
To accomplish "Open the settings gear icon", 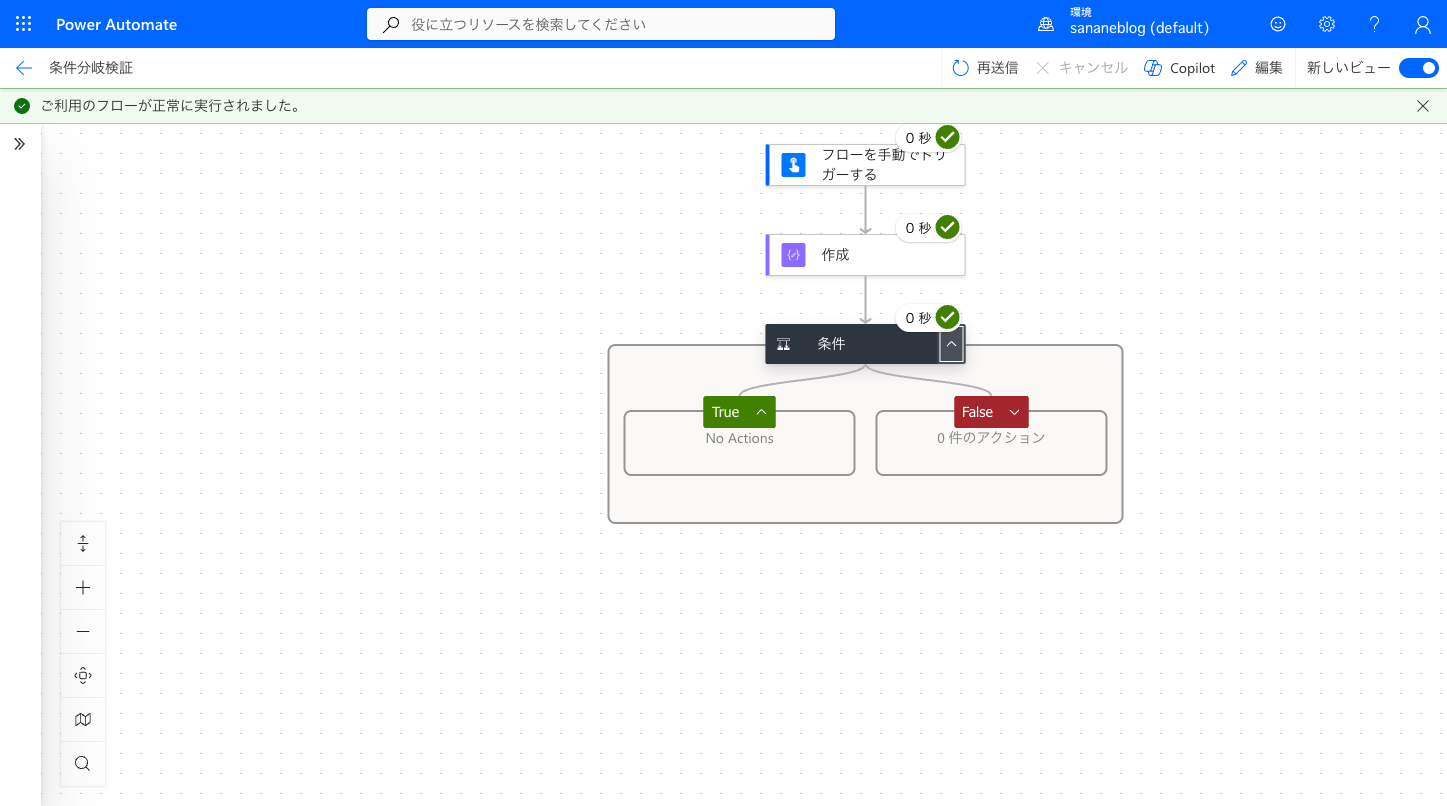I will coord(1327,24).
